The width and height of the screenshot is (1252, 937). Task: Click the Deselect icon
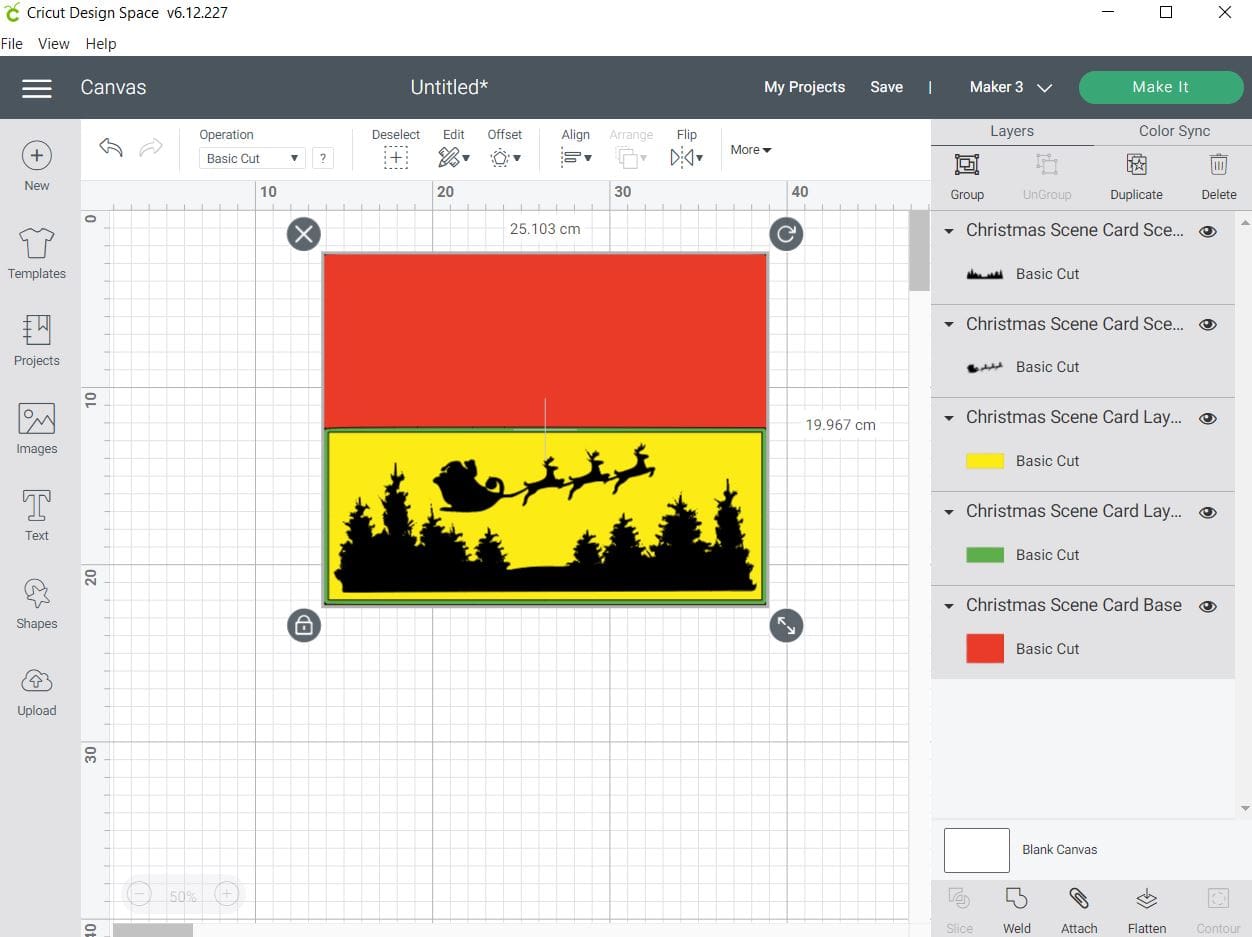[396, 157]
